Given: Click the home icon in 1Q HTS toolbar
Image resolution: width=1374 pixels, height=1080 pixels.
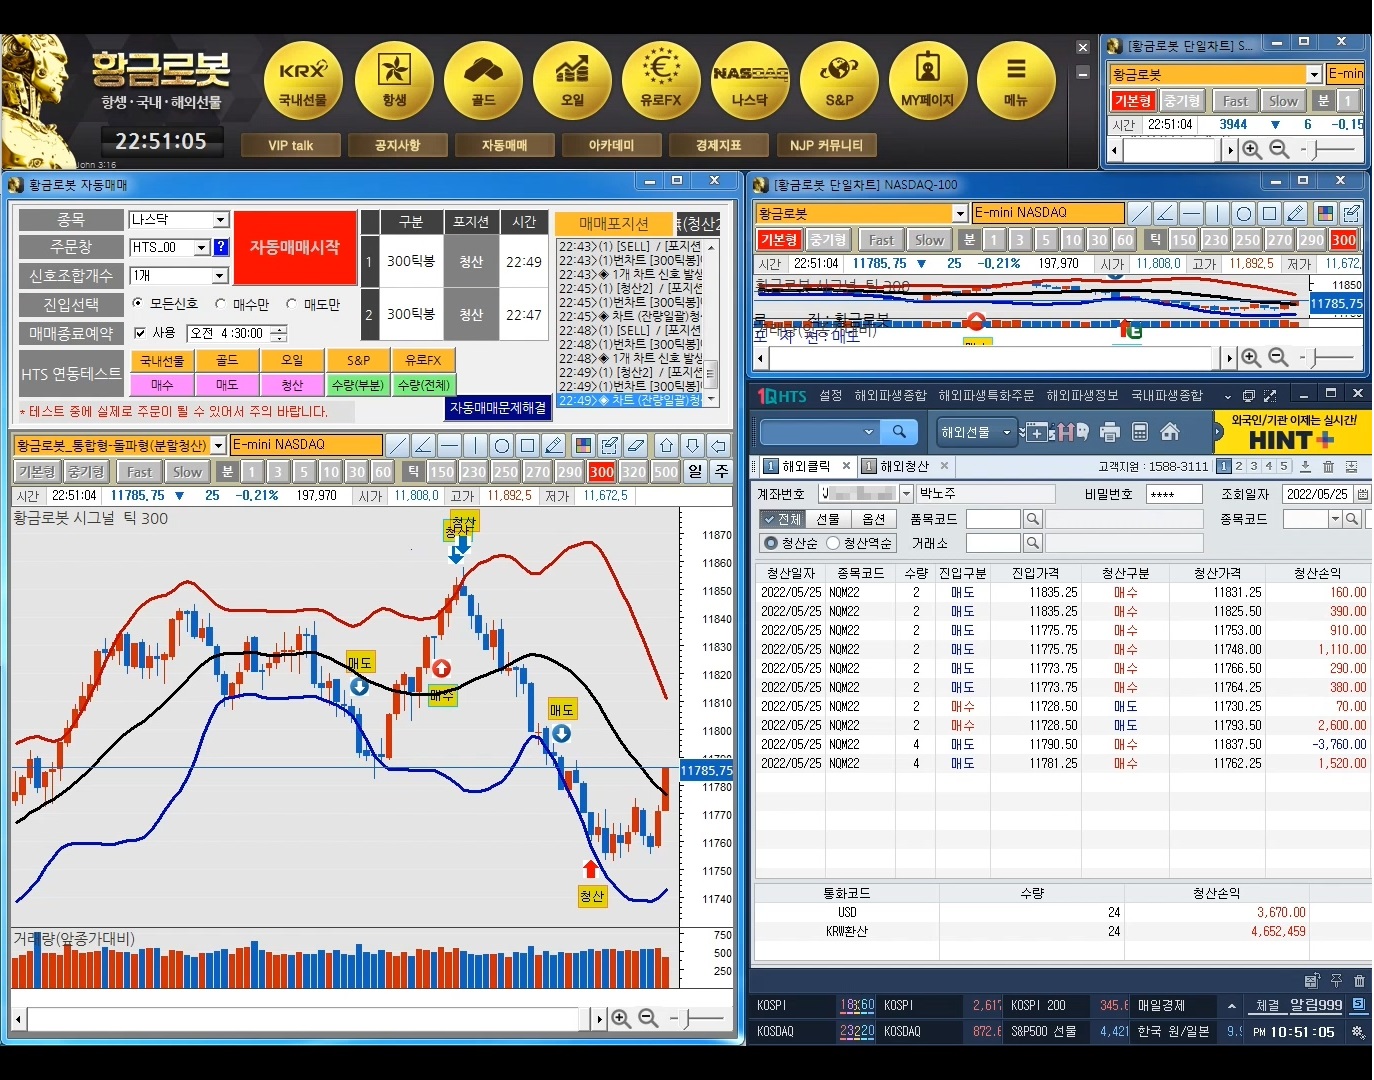Looking at the screenshot, I should pos(1170,432).
